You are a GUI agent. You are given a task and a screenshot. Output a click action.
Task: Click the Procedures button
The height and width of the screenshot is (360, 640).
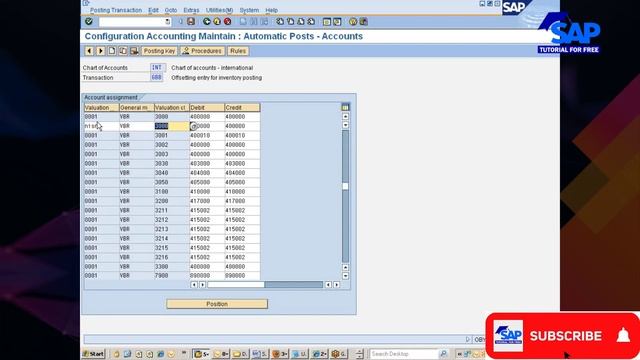click(202, 51)
